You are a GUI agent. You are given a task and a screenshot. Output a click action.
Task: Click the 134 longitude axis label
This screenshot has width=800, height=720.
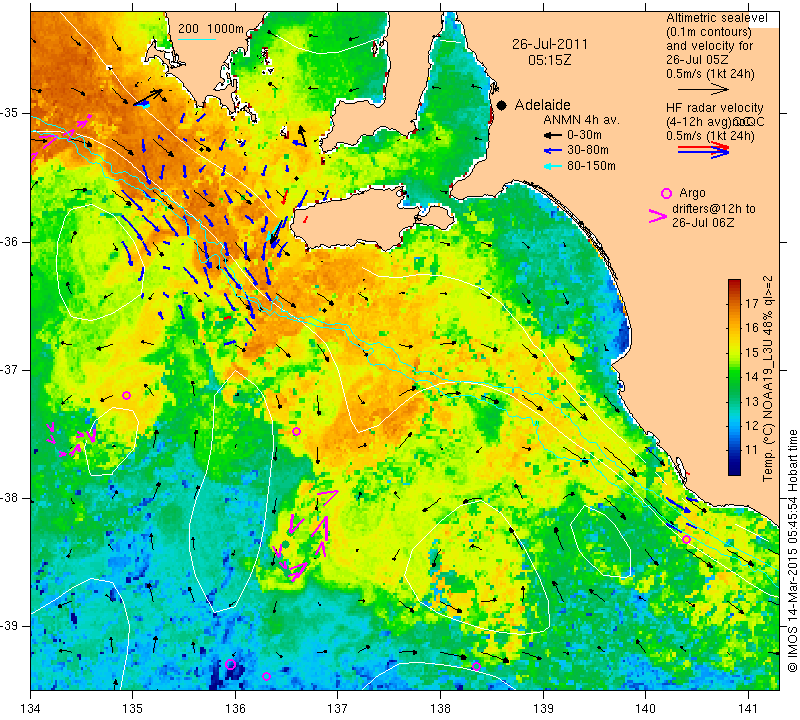pos(31,709)
